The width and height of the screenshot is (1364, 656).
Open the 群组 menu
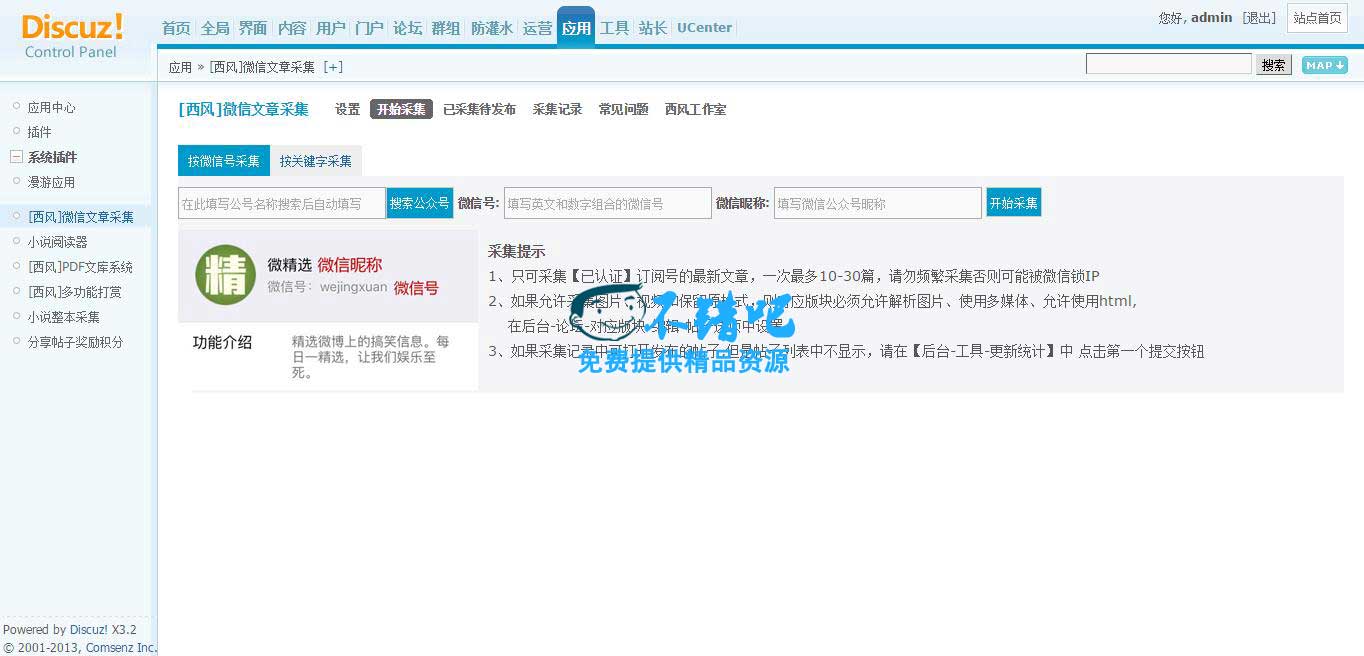[x=446, y=28]
